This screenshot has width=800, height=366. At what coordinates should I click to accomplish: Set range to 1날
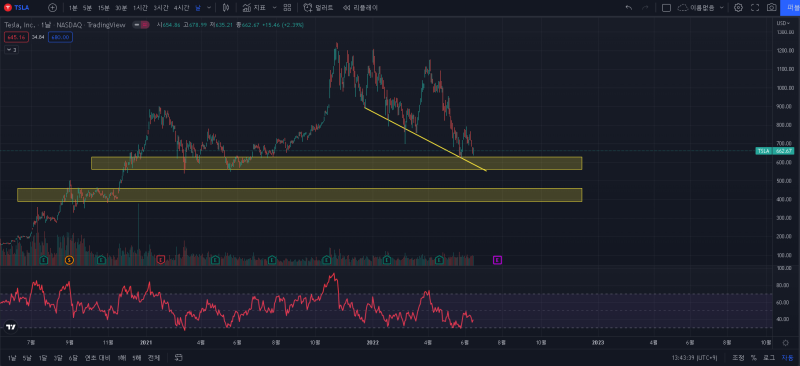tap(12, 358)
